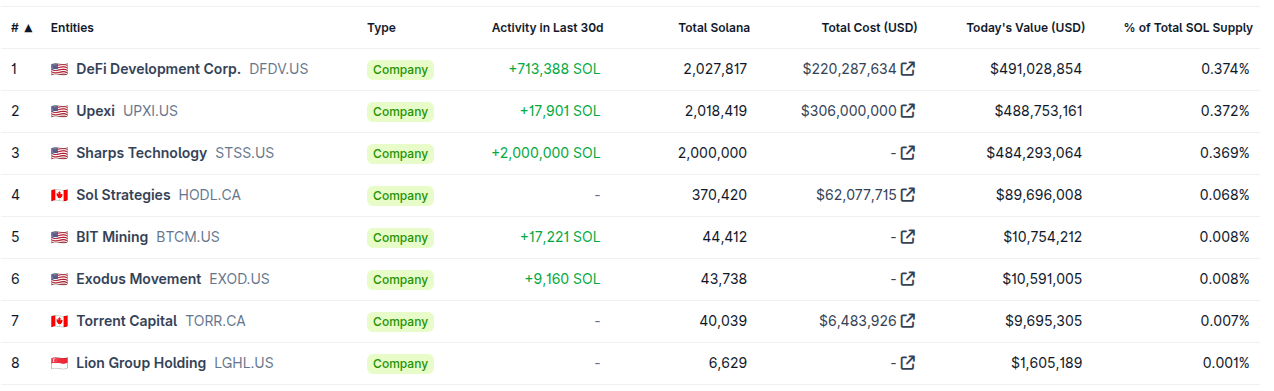
Task: Sort by % of Total SOL Supply header
Action: tap(1188, 28)
